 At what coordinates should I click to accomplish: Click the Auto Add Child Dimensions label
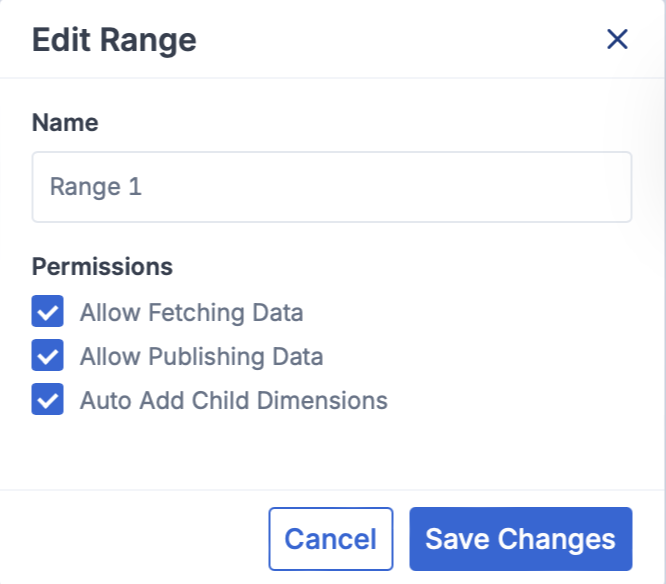(x=233, y=401)
